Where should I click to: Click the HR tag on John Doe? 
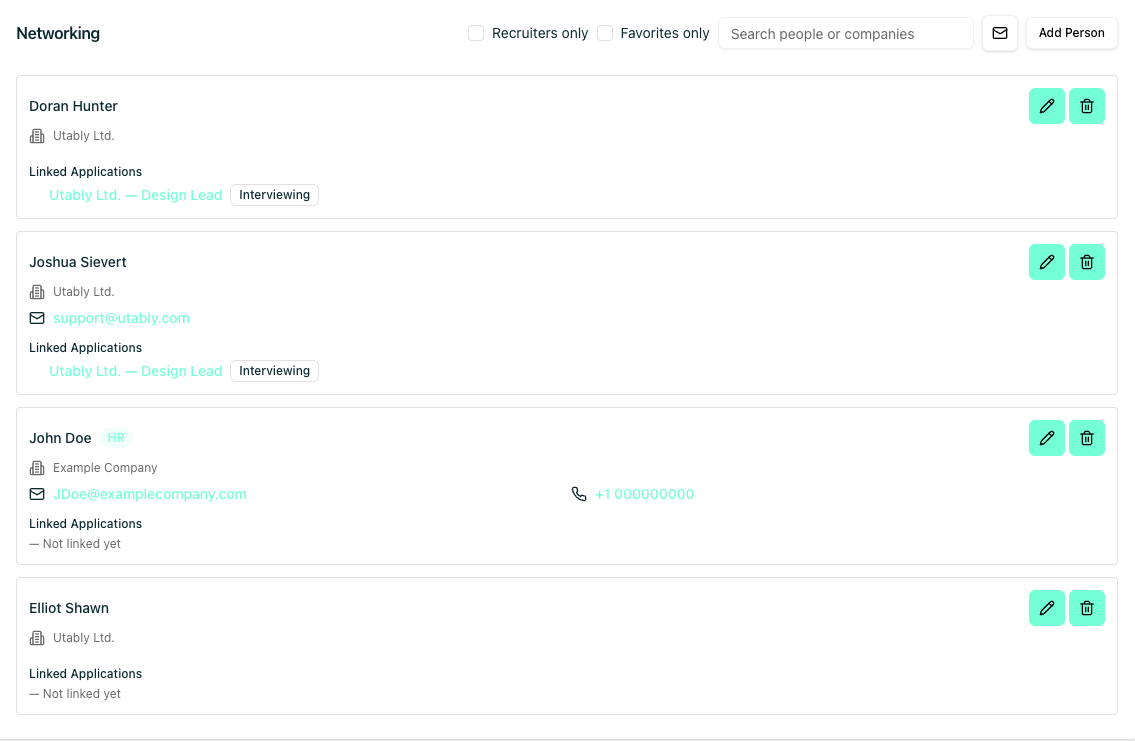[x=116, y=438]
